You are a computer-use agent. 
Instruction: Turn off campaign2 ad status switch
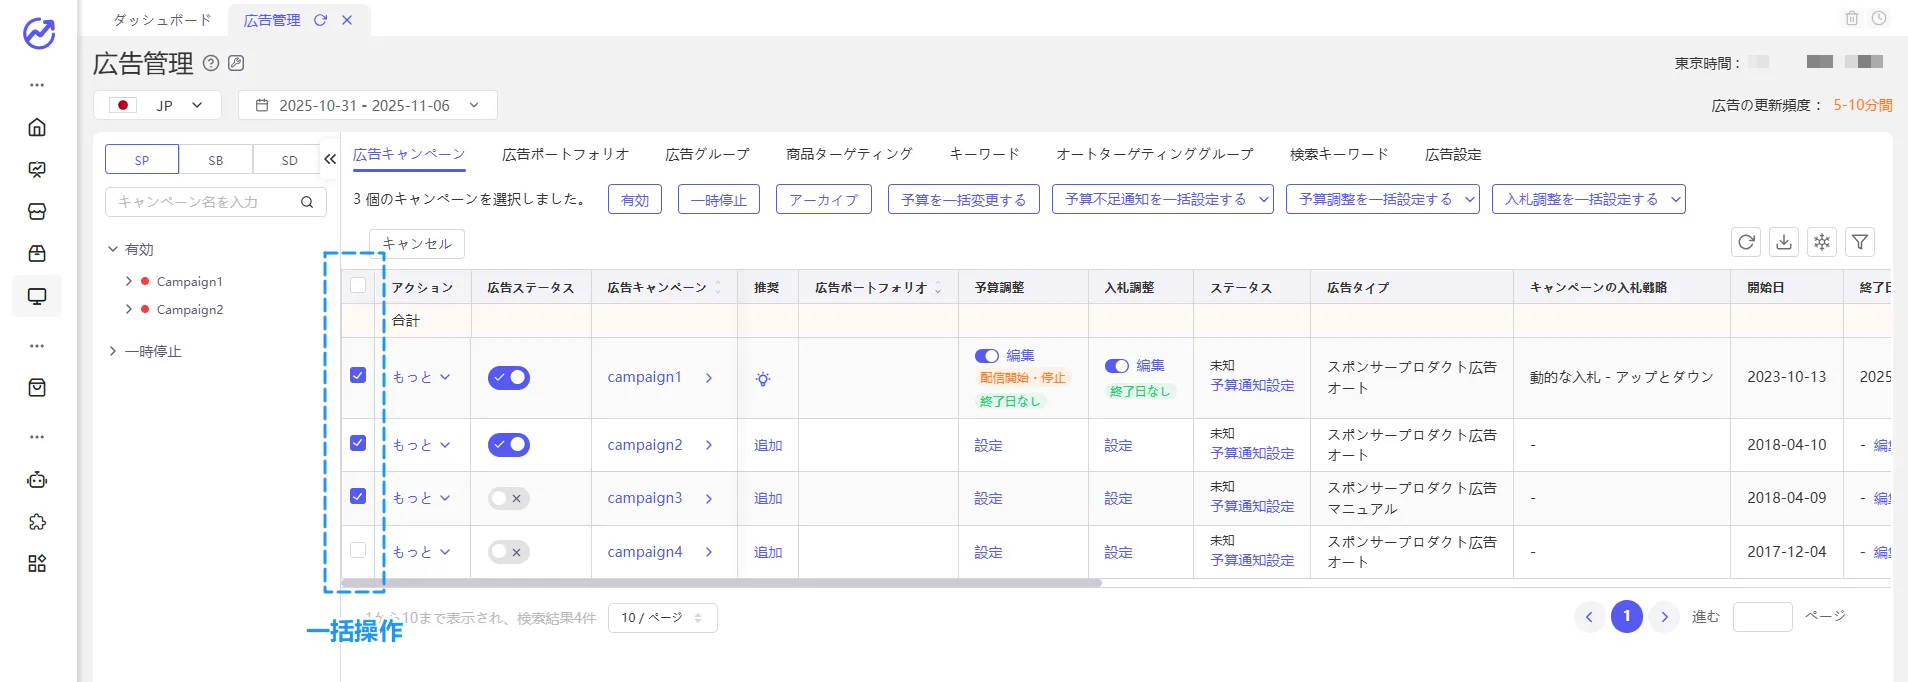point(509,445)
